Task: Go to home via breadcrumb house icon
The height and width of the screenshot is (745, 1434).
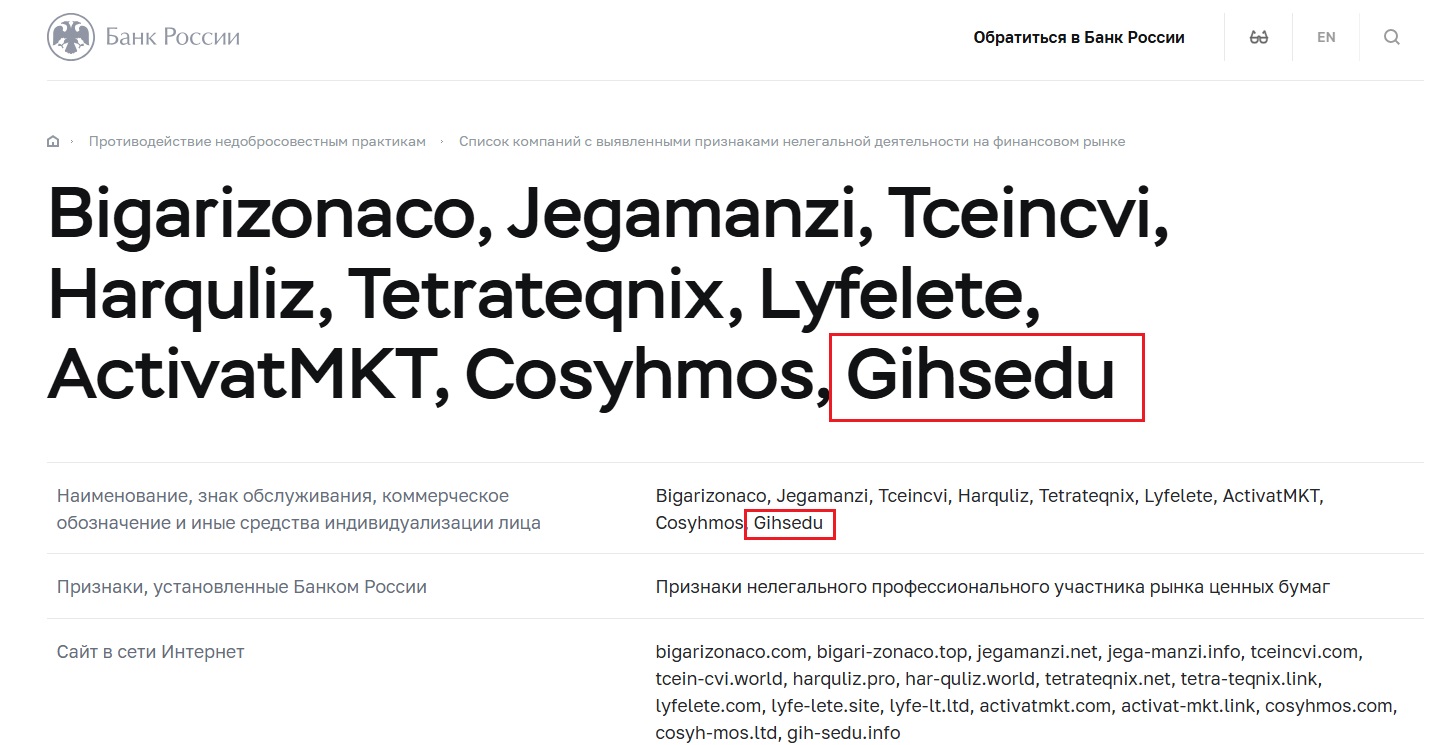Action: tap(53, 142)
